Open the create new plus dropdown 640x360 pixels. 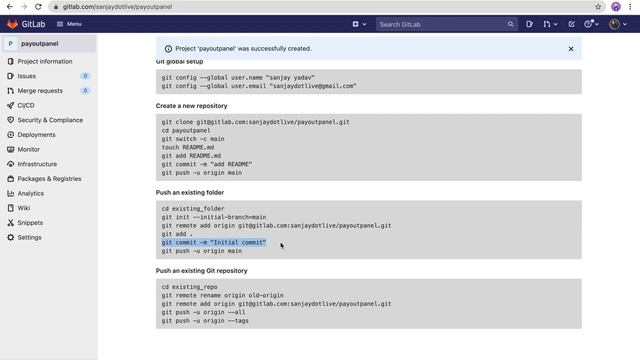click(359, 24)
